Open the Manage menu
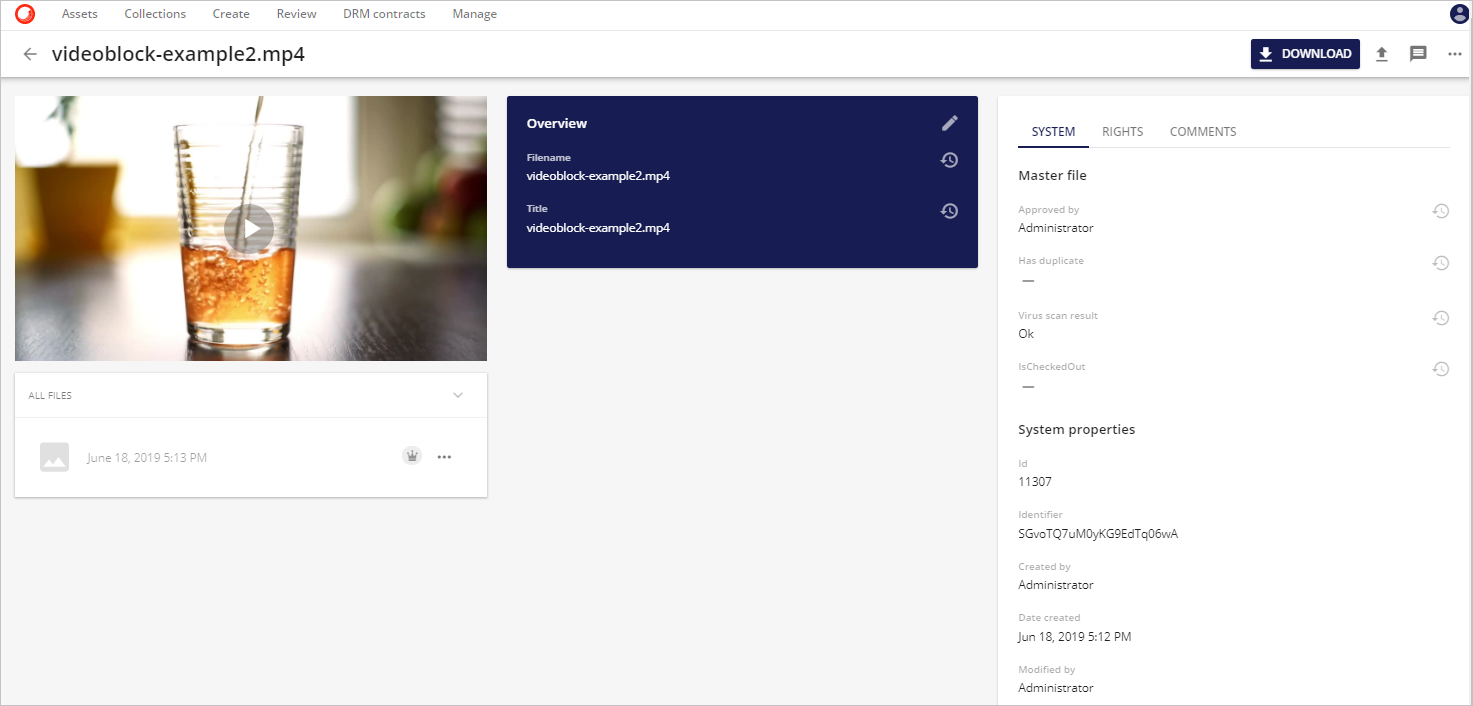The width and height of the screenshot is (1473, 706). tap(474, 13)
